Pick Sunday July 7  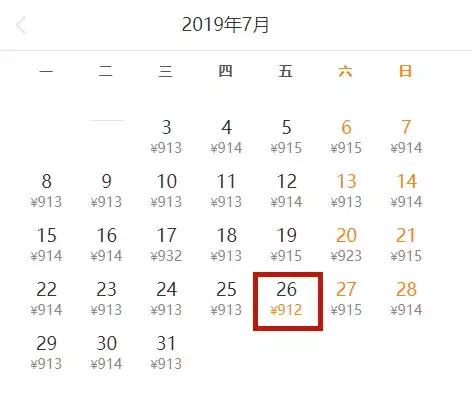point(406,137)
